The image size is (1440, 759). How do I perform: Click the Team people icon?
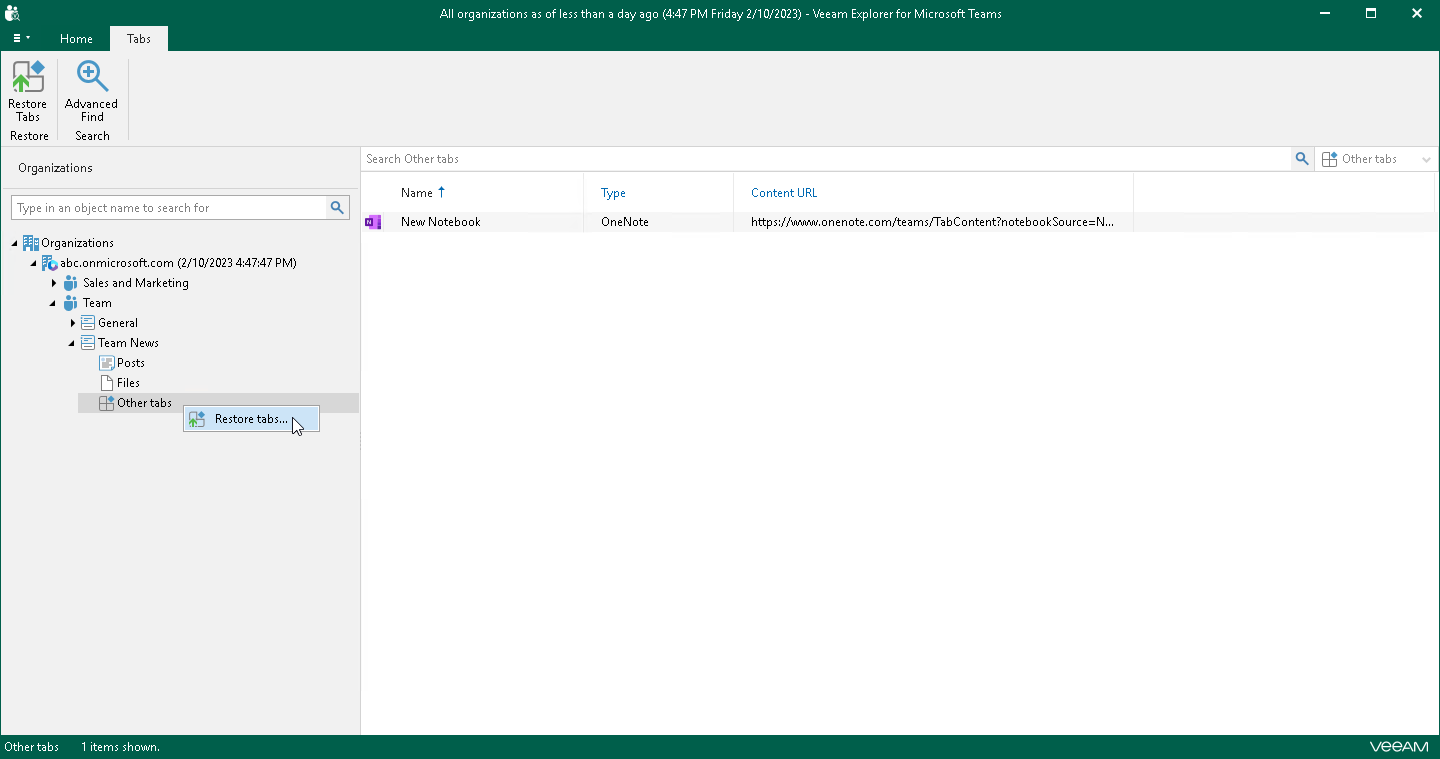[71, 303]
